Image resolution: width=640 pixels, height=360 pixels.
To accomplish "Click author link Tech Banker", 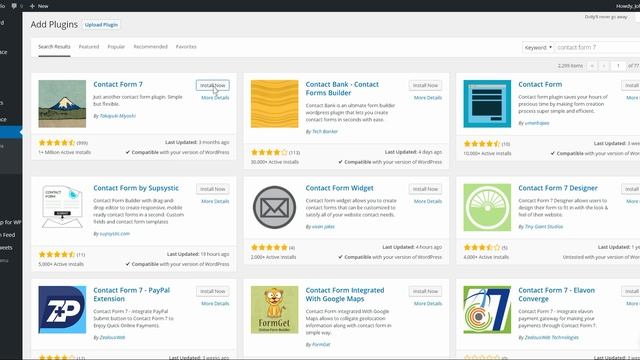I will [x=325, y=132].
